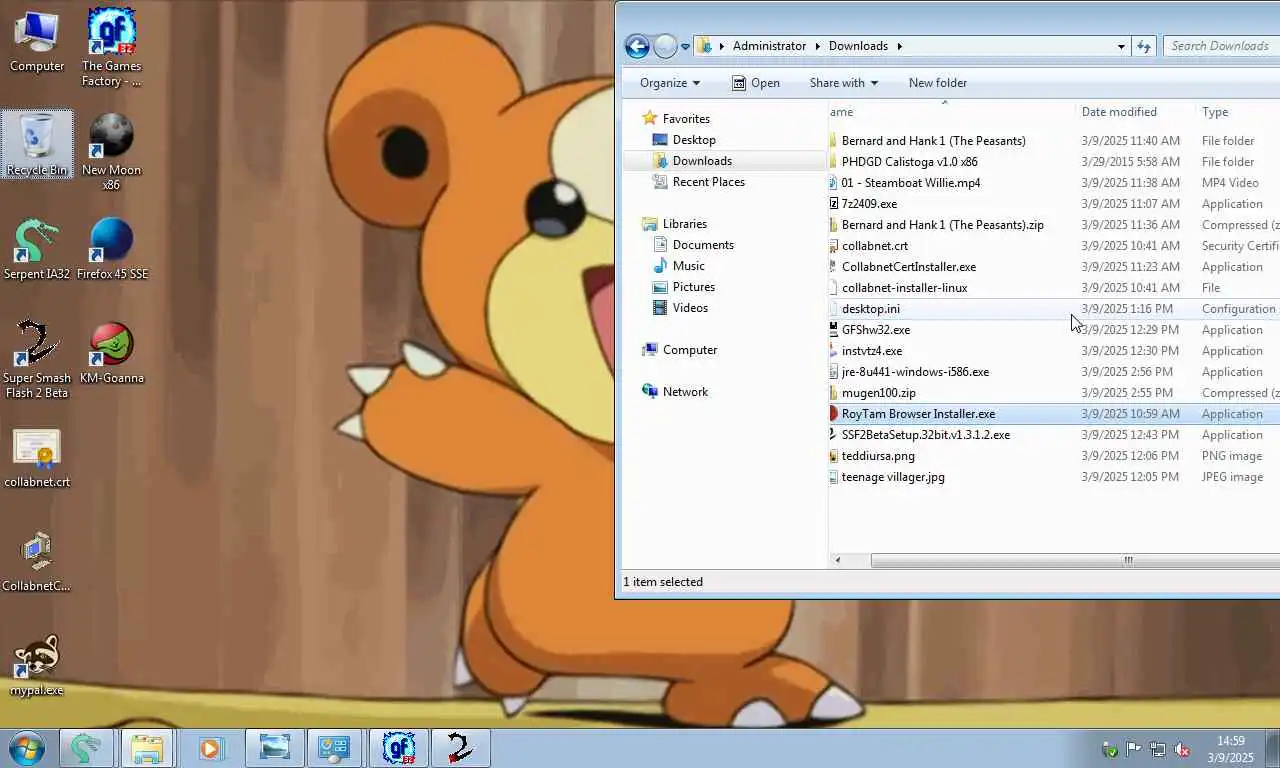Open the Documents library
This screenshot has width=1280, height=768.
(x=703, y=245)
